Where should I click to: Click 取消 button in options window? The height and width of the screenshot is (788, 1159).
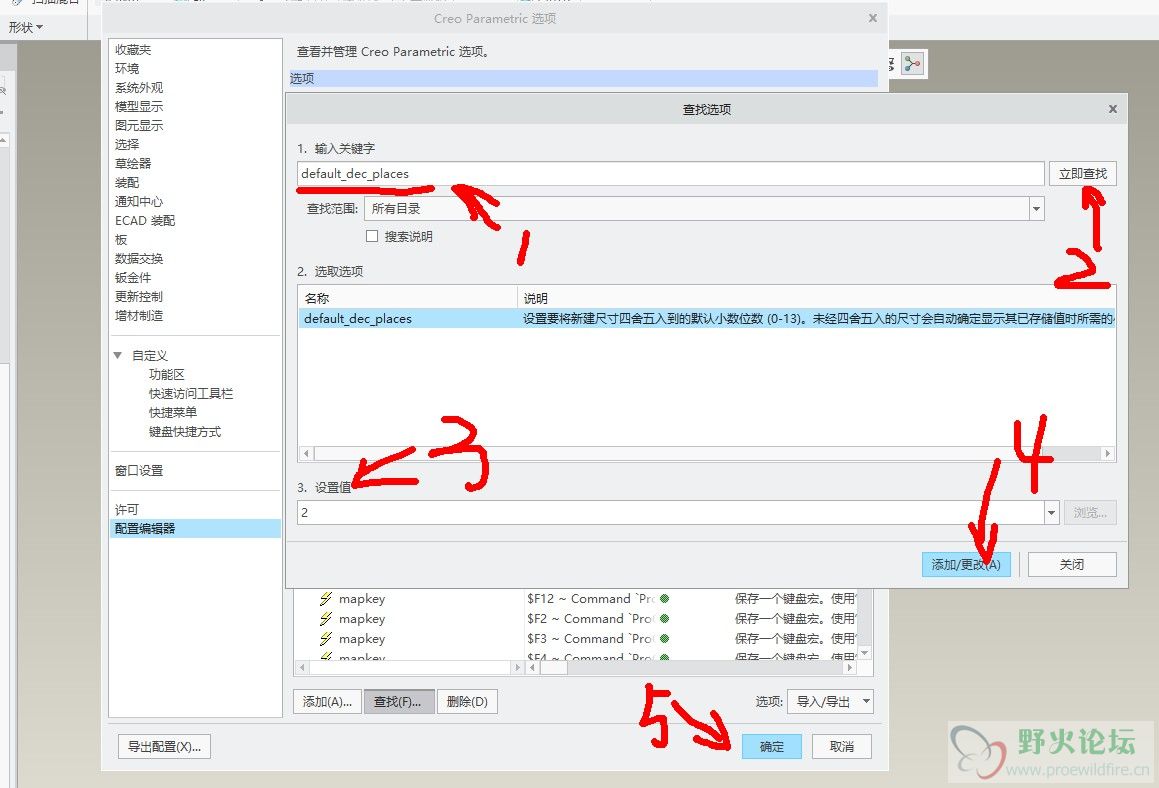[x=841, y=746]
